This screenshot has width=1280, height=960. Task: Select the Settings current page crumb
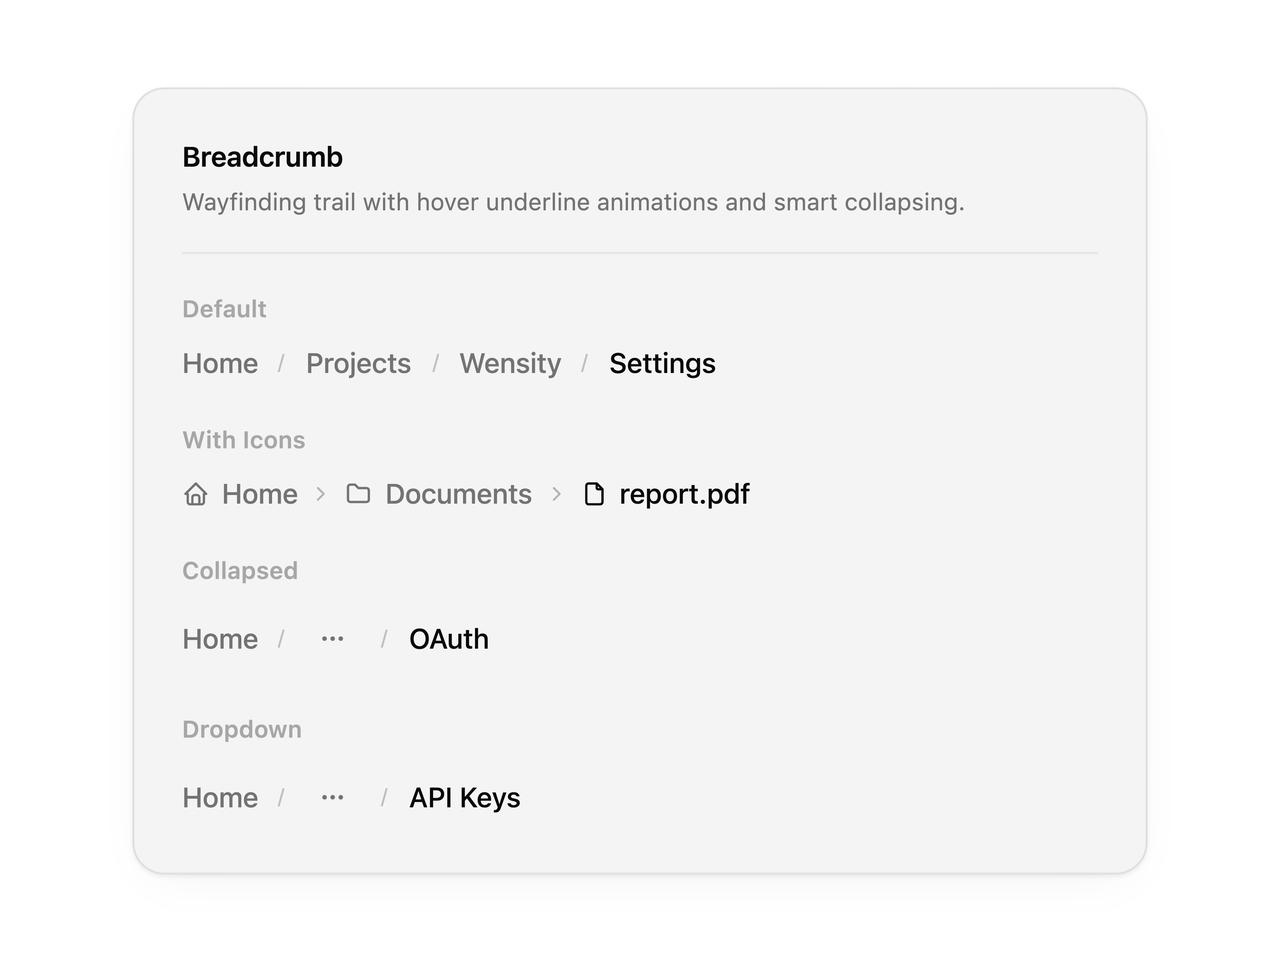(662, 363)
